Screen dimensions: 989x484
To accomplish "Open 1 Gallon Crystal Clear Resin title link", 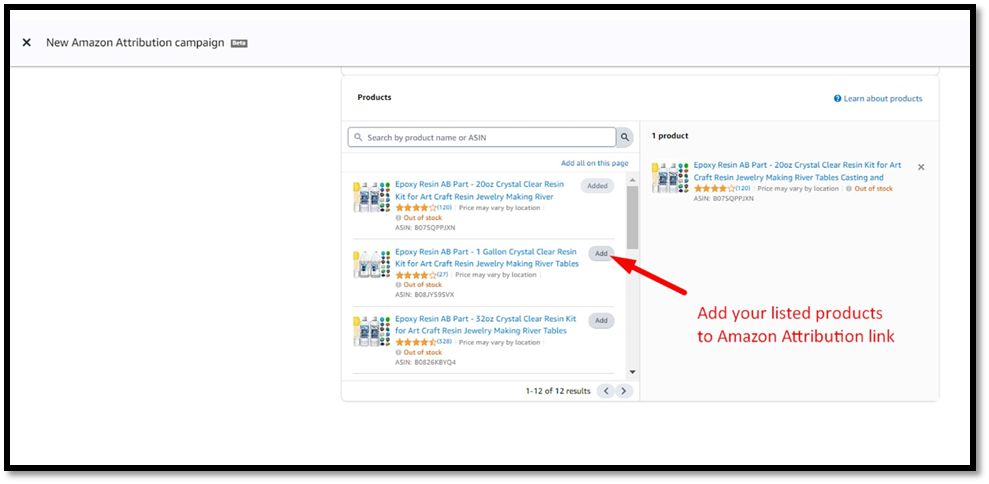I will tap(487, 257).
